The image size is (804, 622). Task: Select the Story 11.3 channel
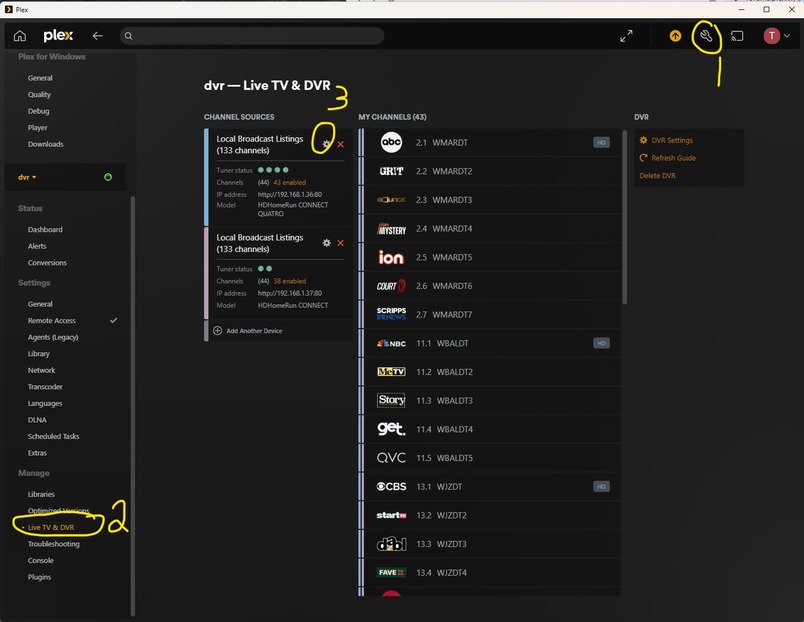pos(489,400)
